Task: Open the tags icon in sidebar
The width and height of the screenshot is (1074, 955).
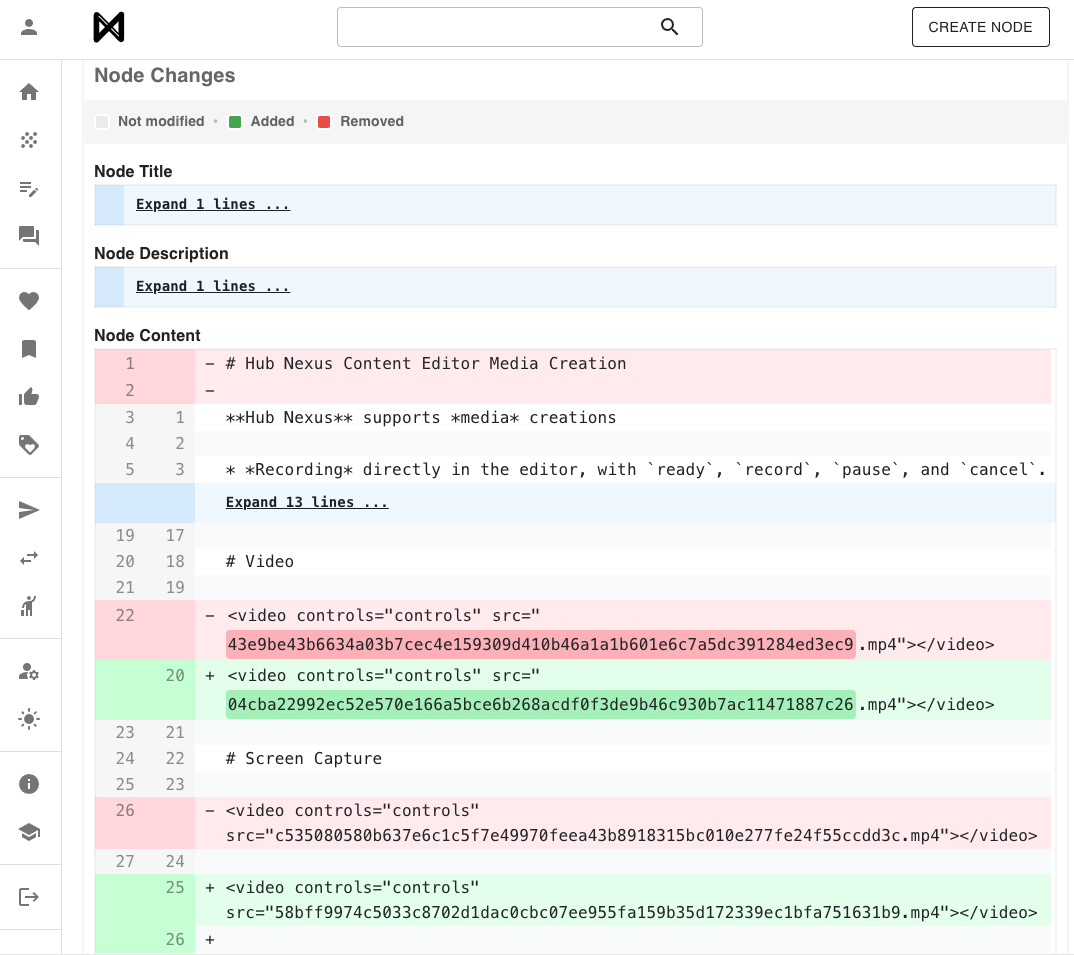Action: [29, 445]
